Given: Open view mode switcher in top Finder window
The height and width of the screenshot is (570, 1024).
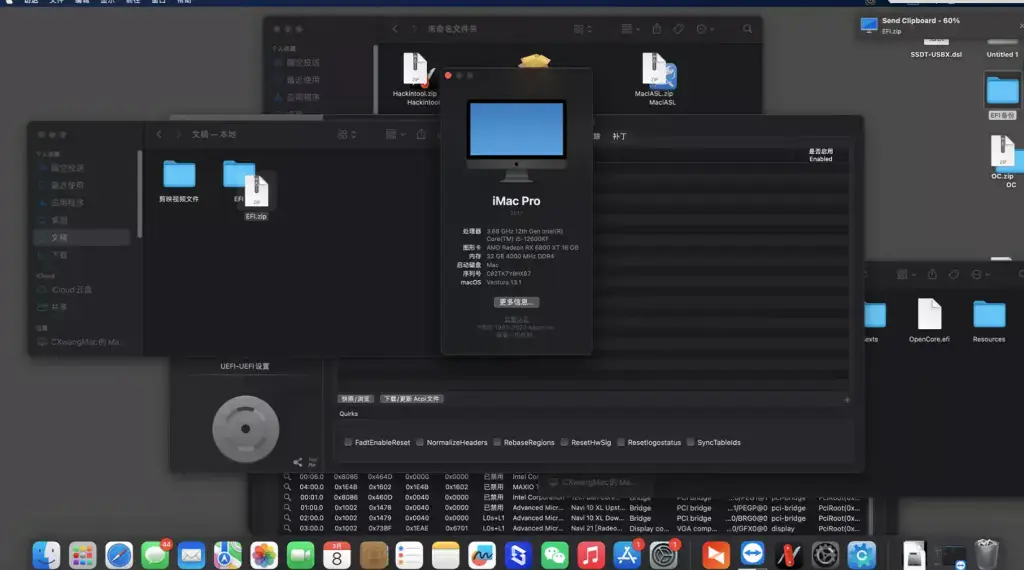Looking at the screenshot, I should pyautogui.click(x=583, y=29).
